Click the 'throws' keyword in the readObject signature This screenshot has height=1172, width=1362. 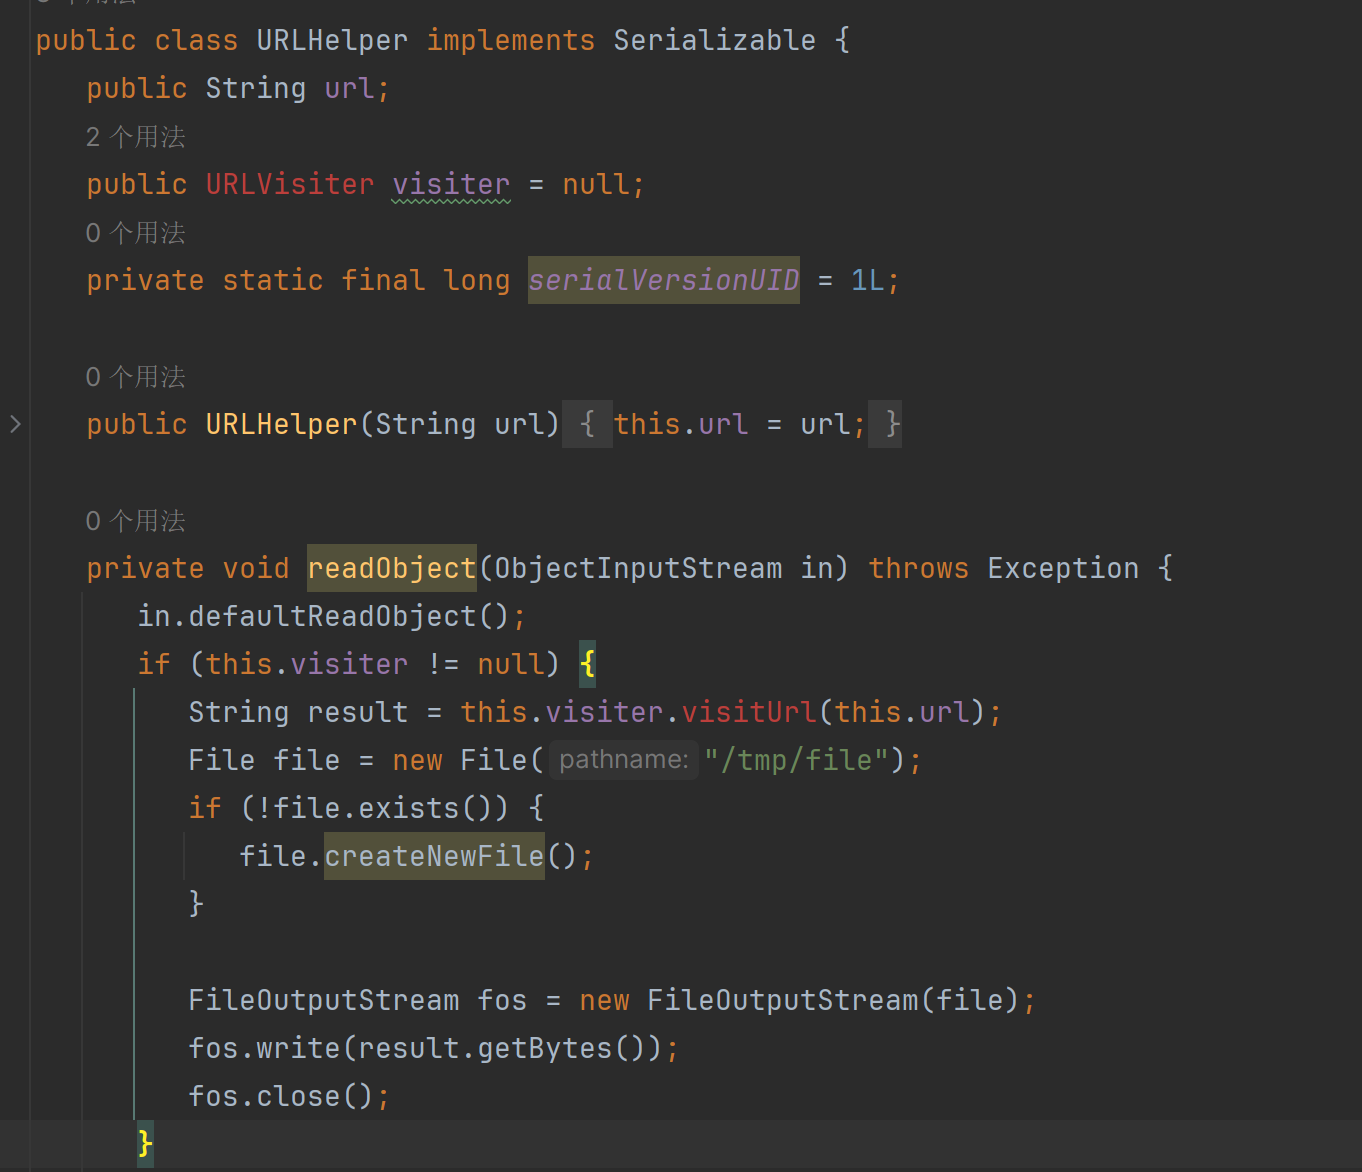pyautogui.click(x=918, y=568)
